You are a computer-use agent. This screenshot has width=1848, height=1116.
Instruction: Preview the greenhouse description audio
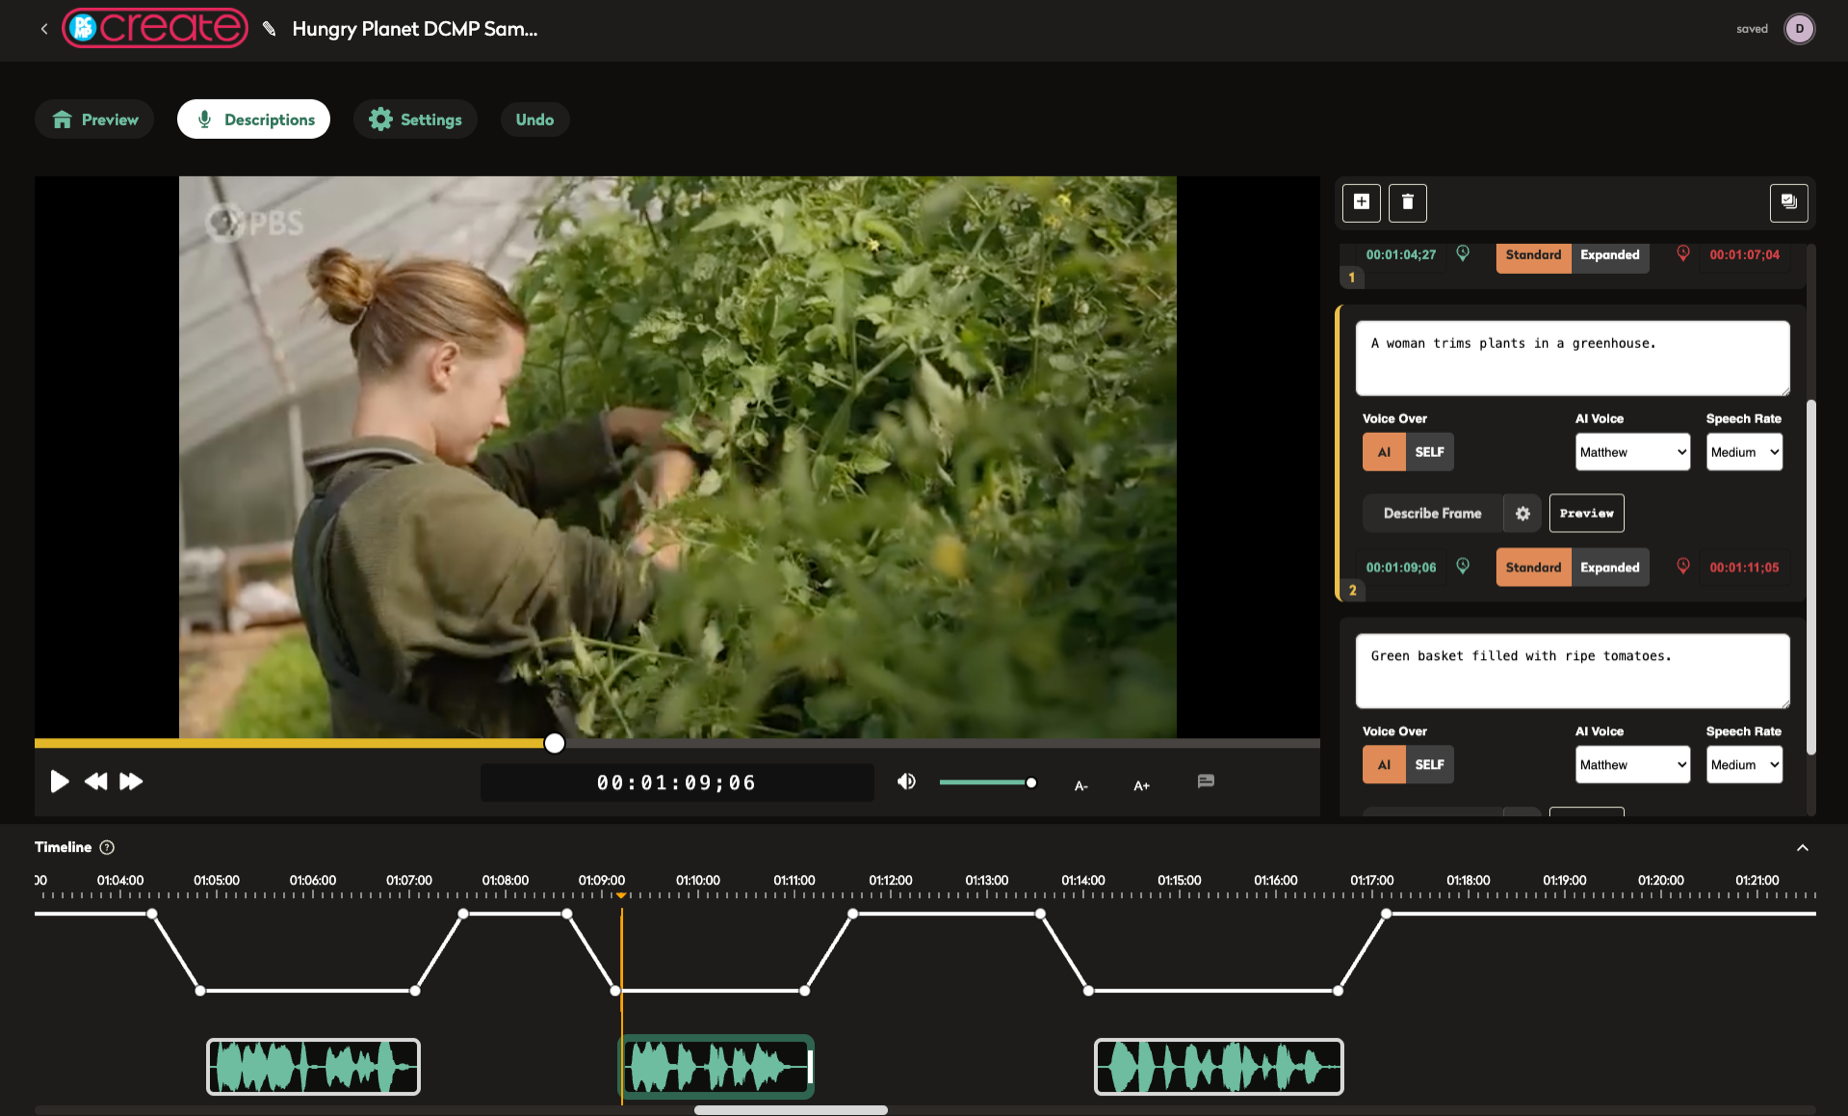coord(1586,513)
